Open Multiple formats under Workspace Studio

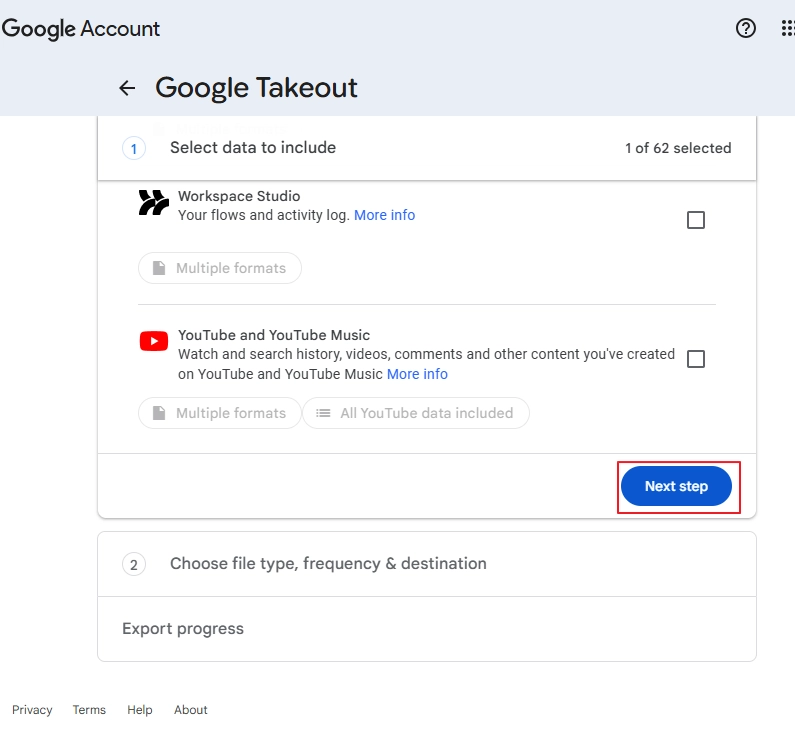(x=220, y=268)
